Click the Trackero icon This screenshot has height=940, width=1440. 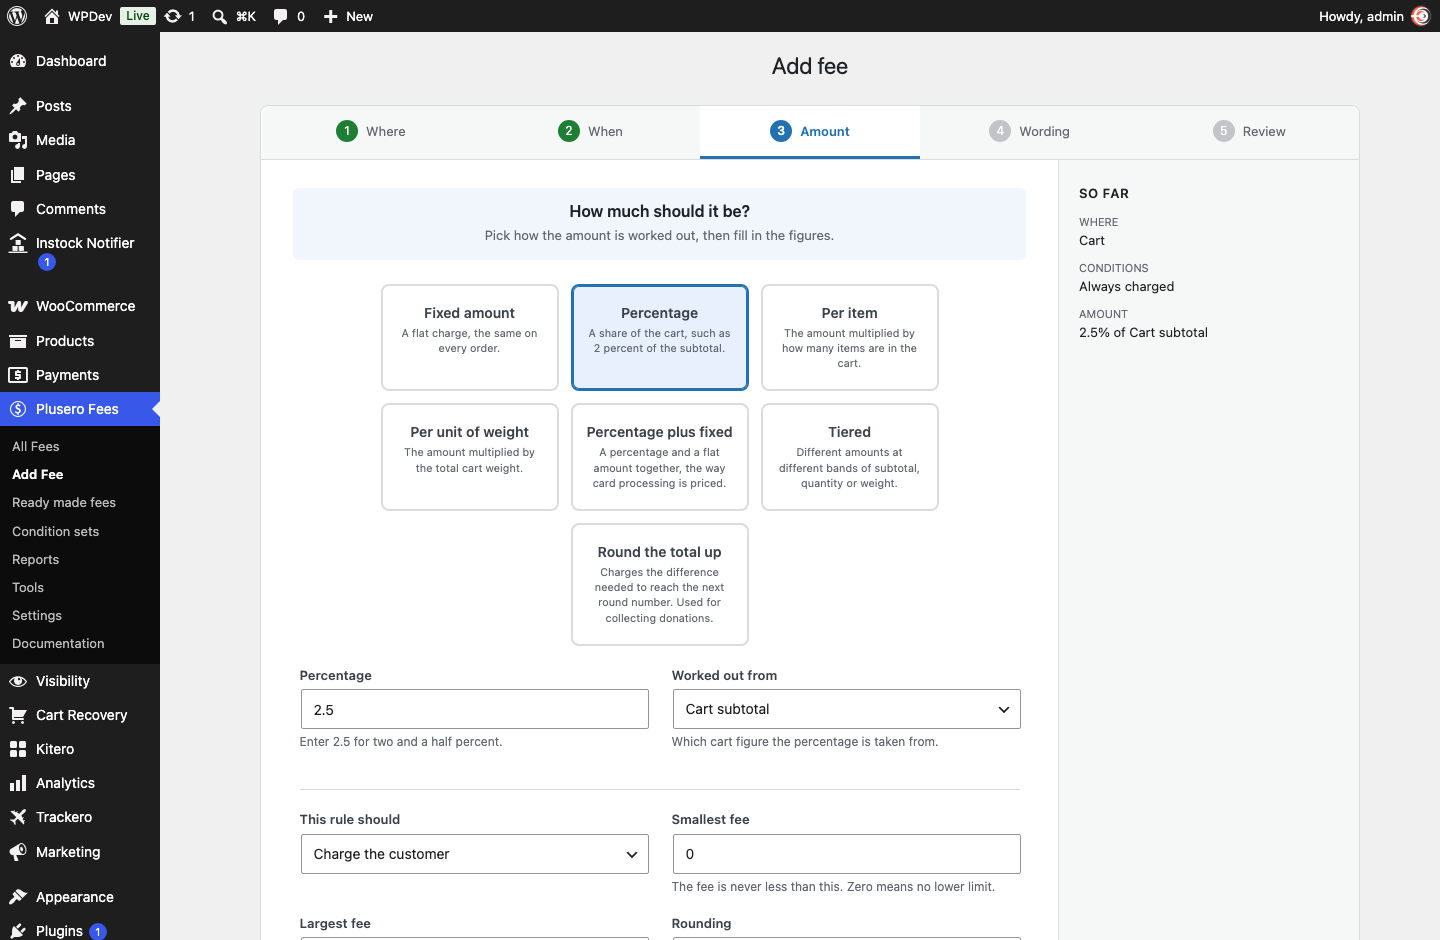click(18, 817)
